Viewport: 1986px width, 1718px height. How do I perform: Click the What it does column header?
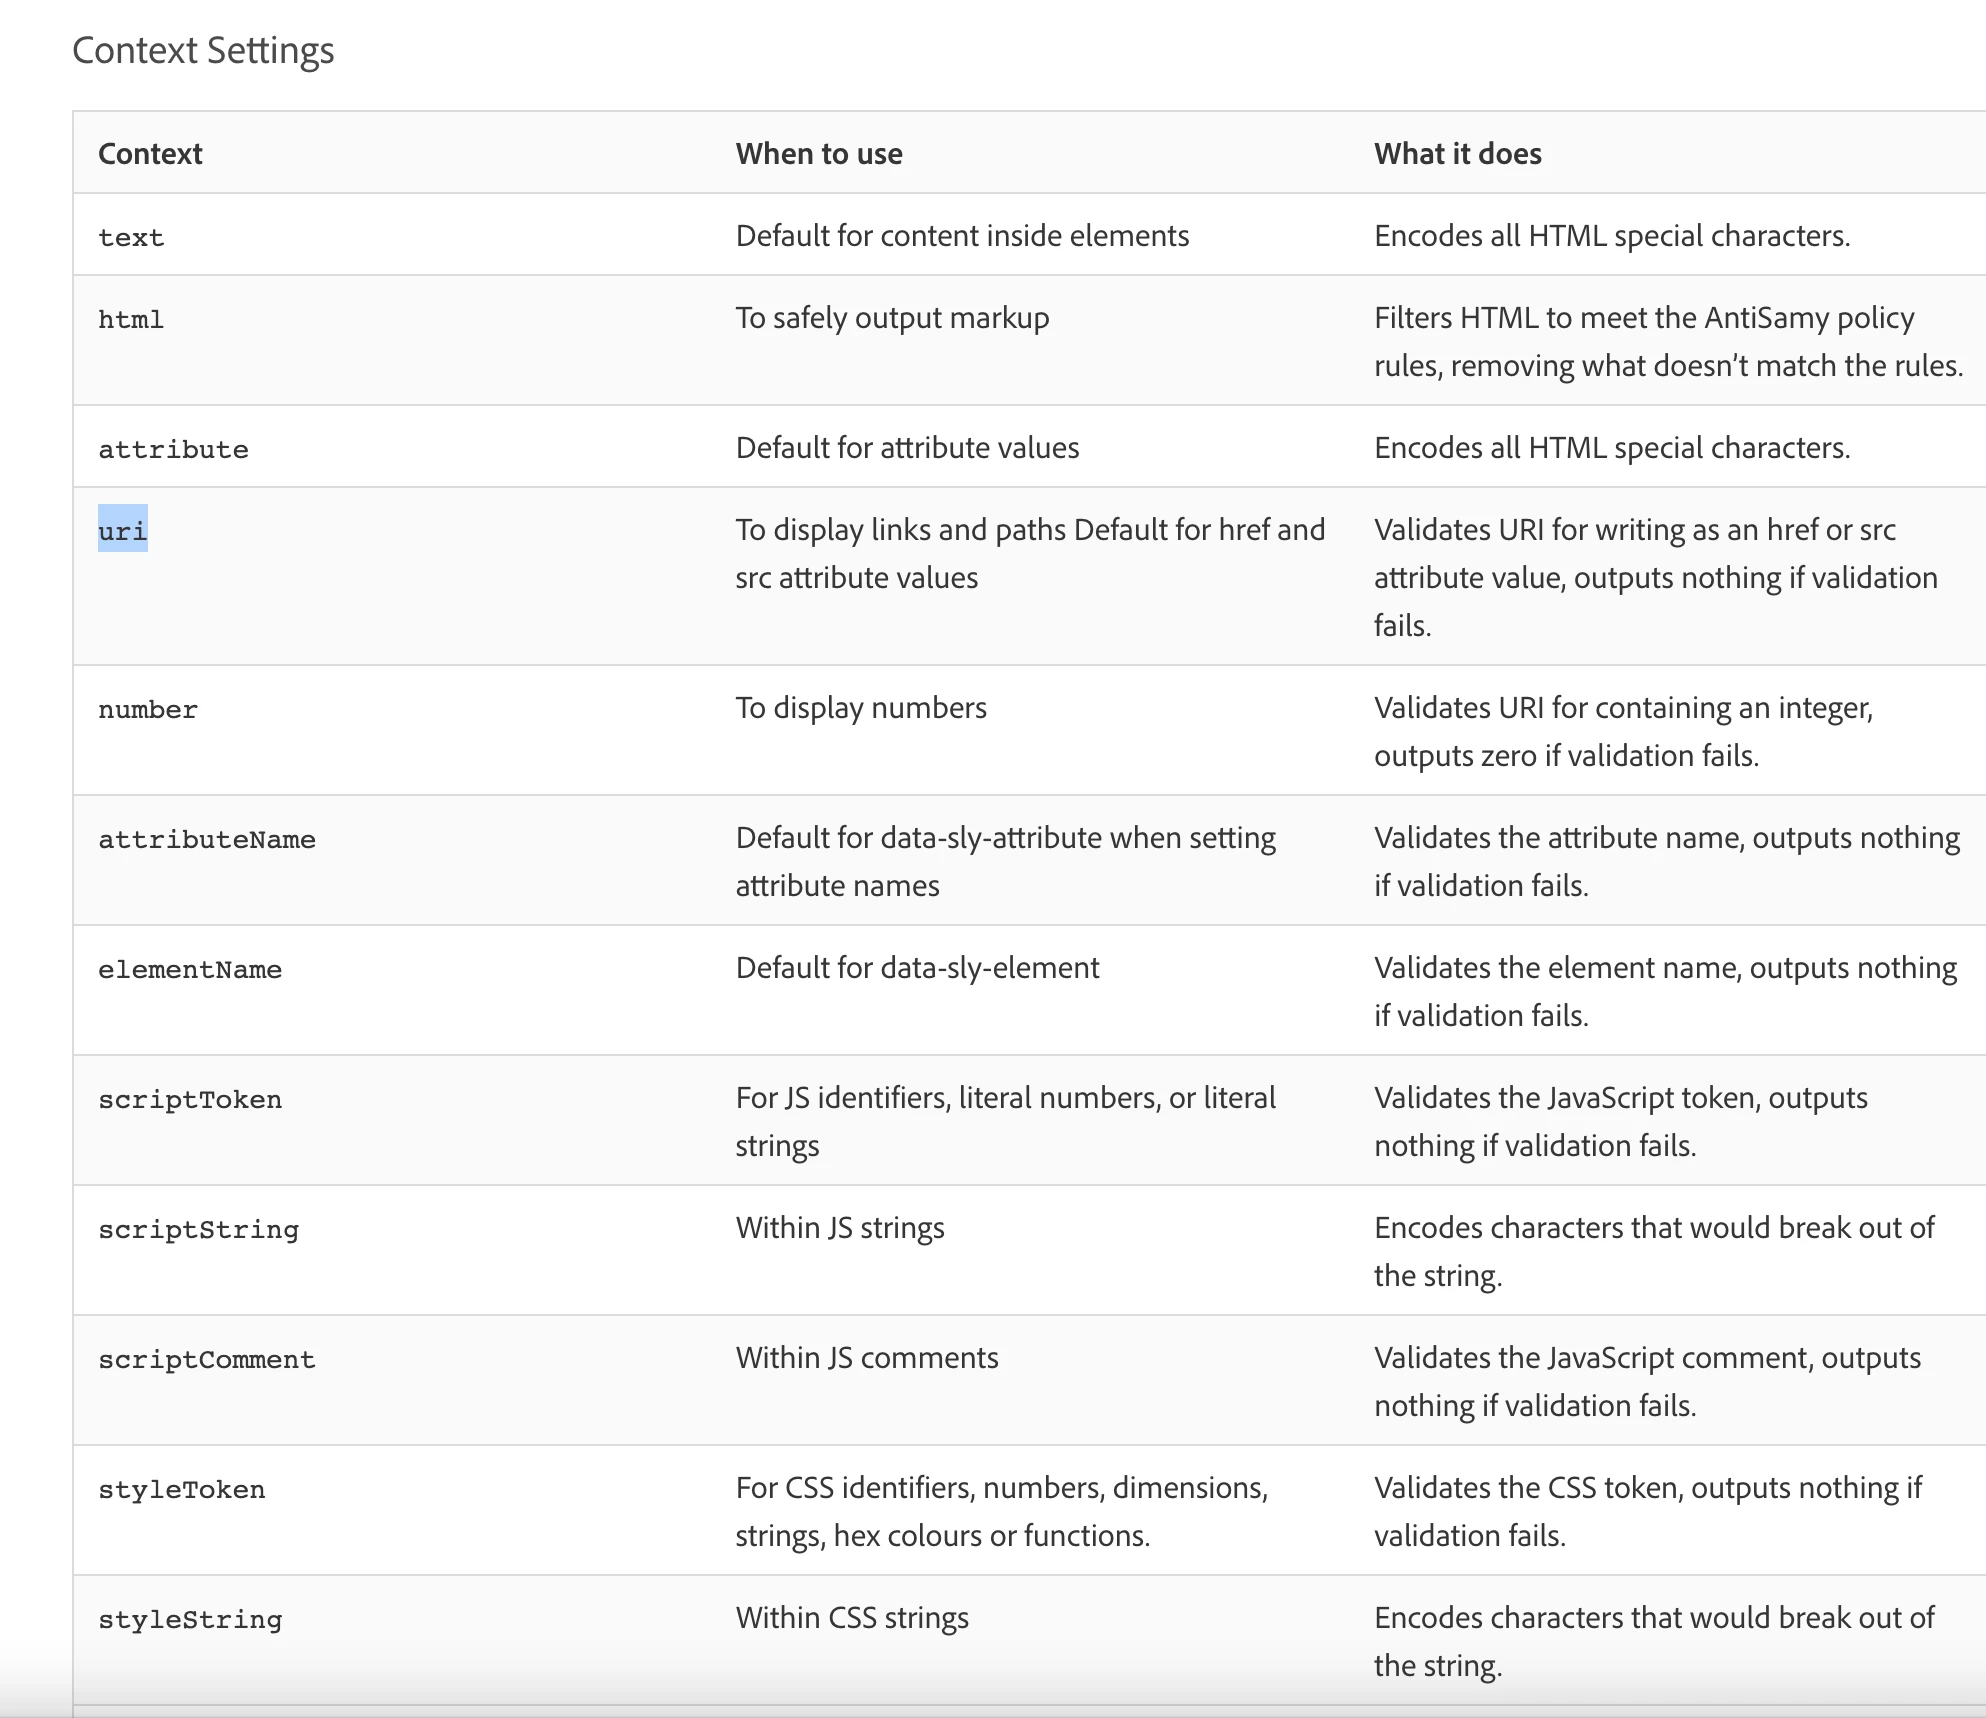(x=1457, y=154)
